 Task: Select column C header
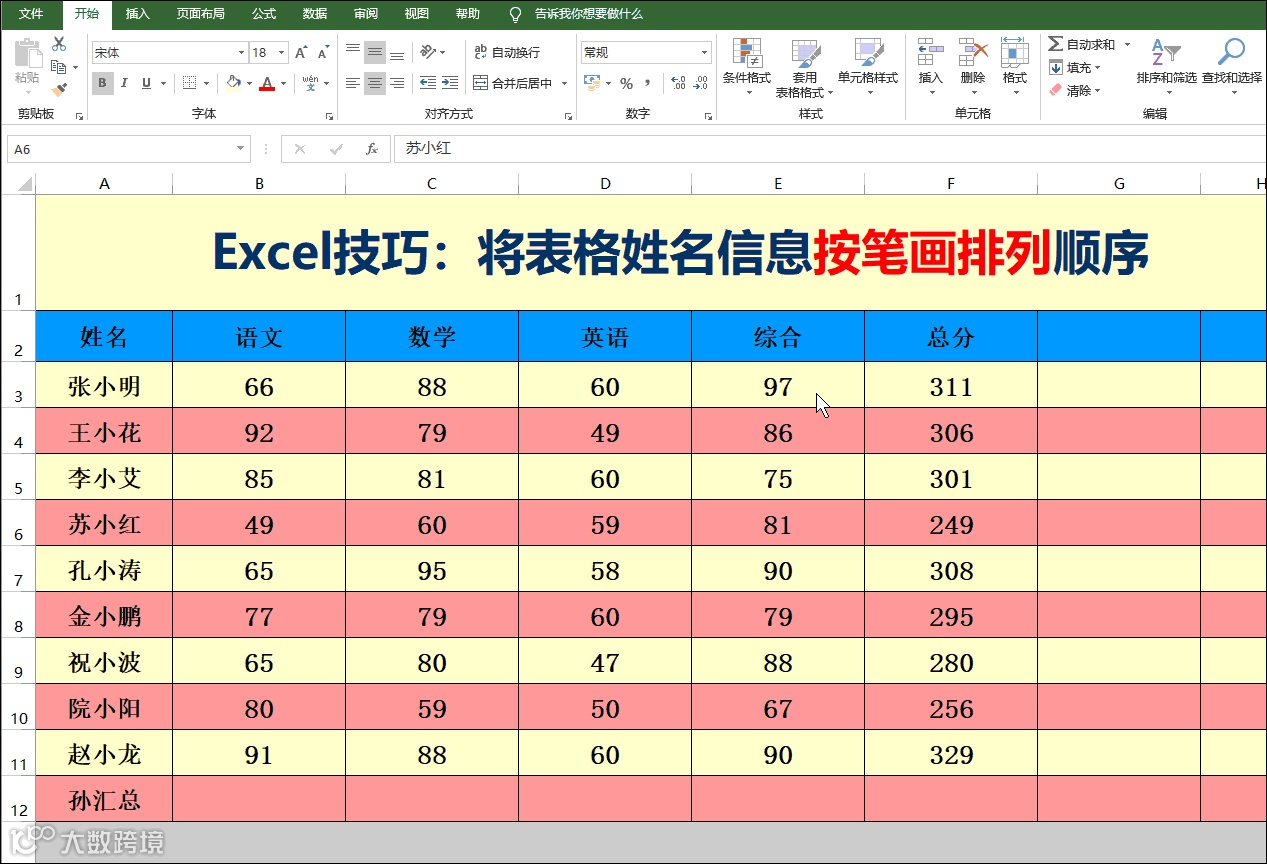point(432,184)
